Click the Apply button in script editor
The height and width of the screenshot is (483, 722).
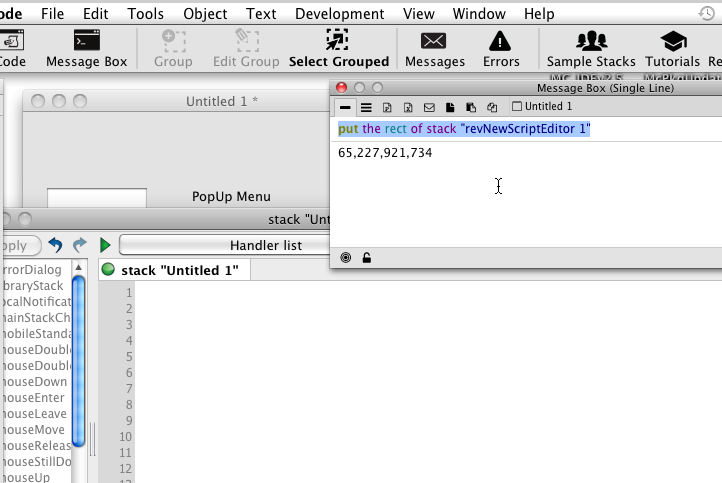pos(18,245)
